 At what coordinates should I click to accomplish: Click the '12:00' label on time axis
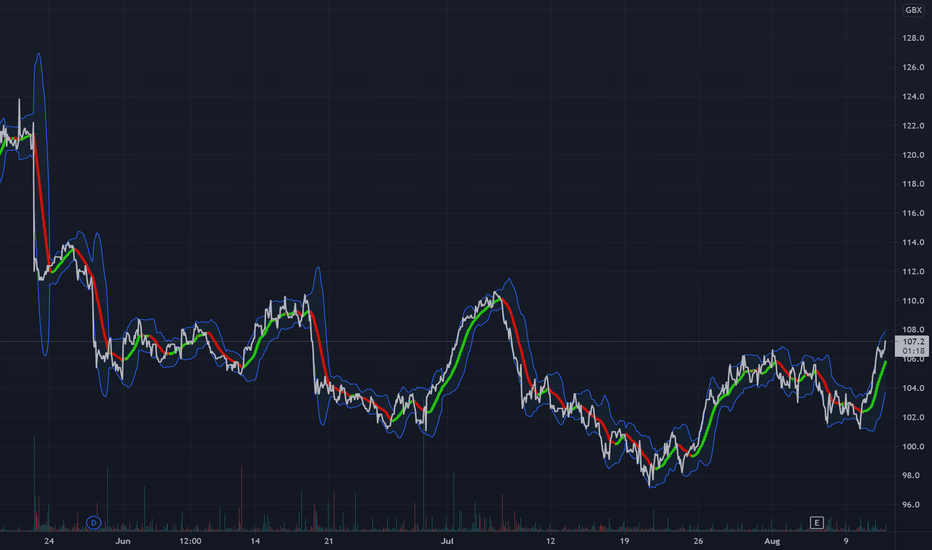tap(190, 541)
